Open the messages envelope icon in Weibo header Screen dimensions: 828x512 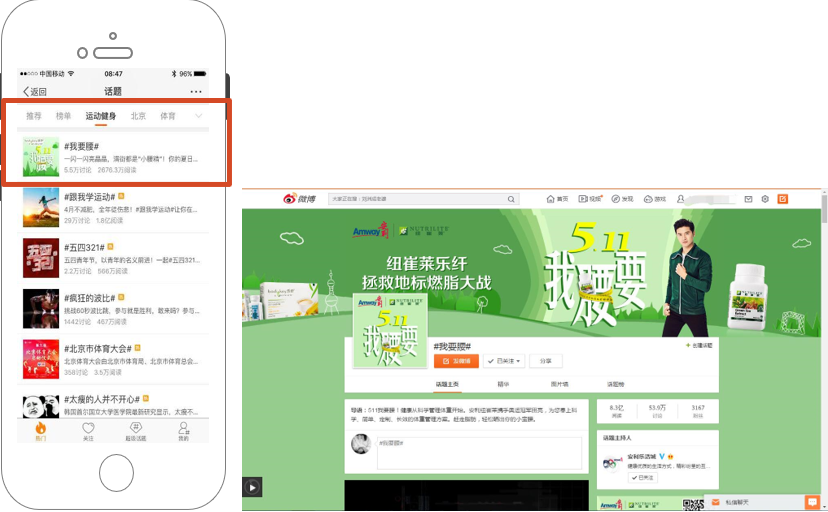(x=748, y=199)
